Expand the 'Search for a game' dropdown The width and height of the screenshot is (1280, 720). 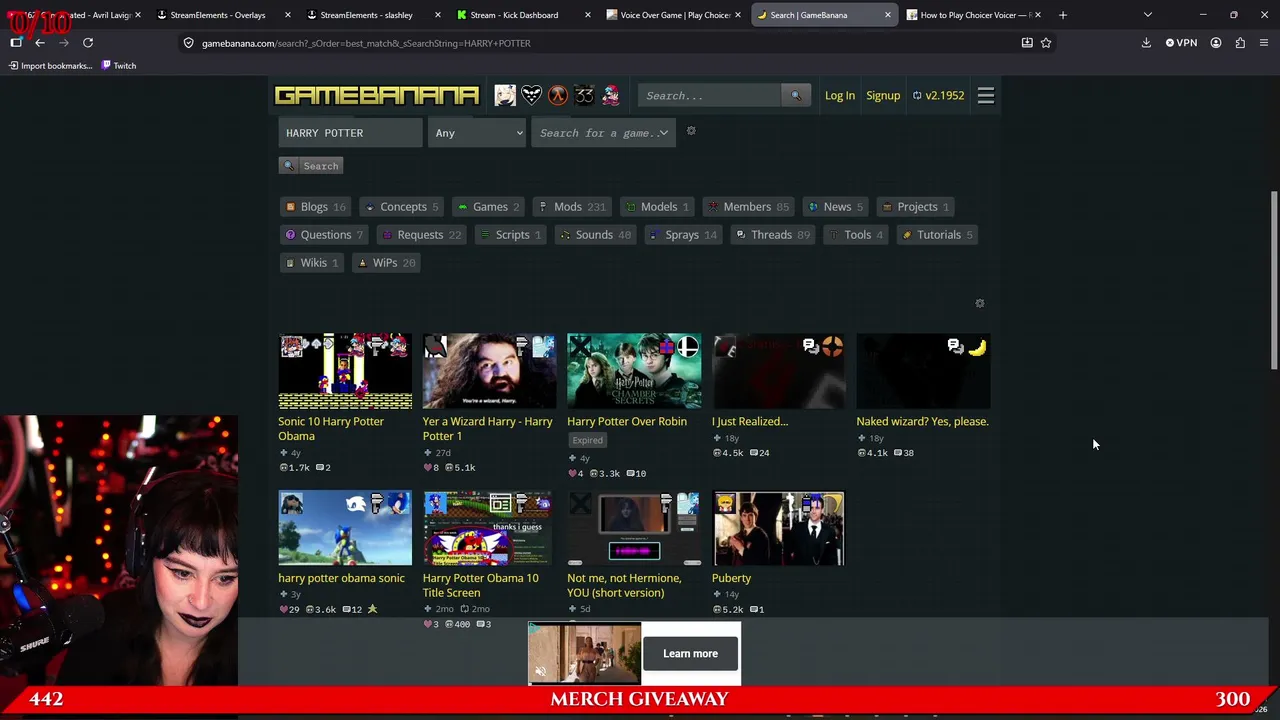coord(604,133)
